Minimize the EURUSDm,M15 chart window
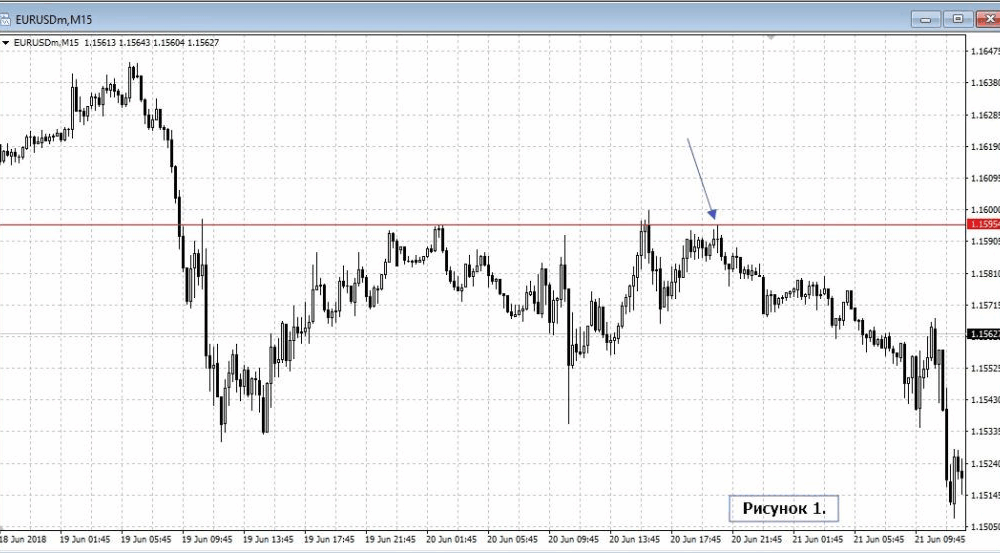This screenshot has width=1000, height=553. pos(925,19)
